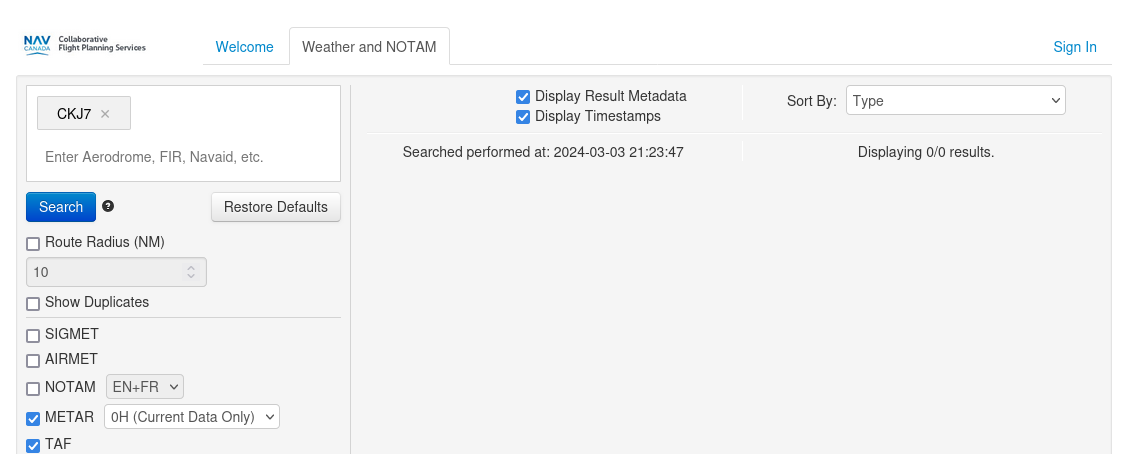Select the Weather and NOTAM tab
Viewport: 1128px width, 454px height.
[x=369, y=47]
